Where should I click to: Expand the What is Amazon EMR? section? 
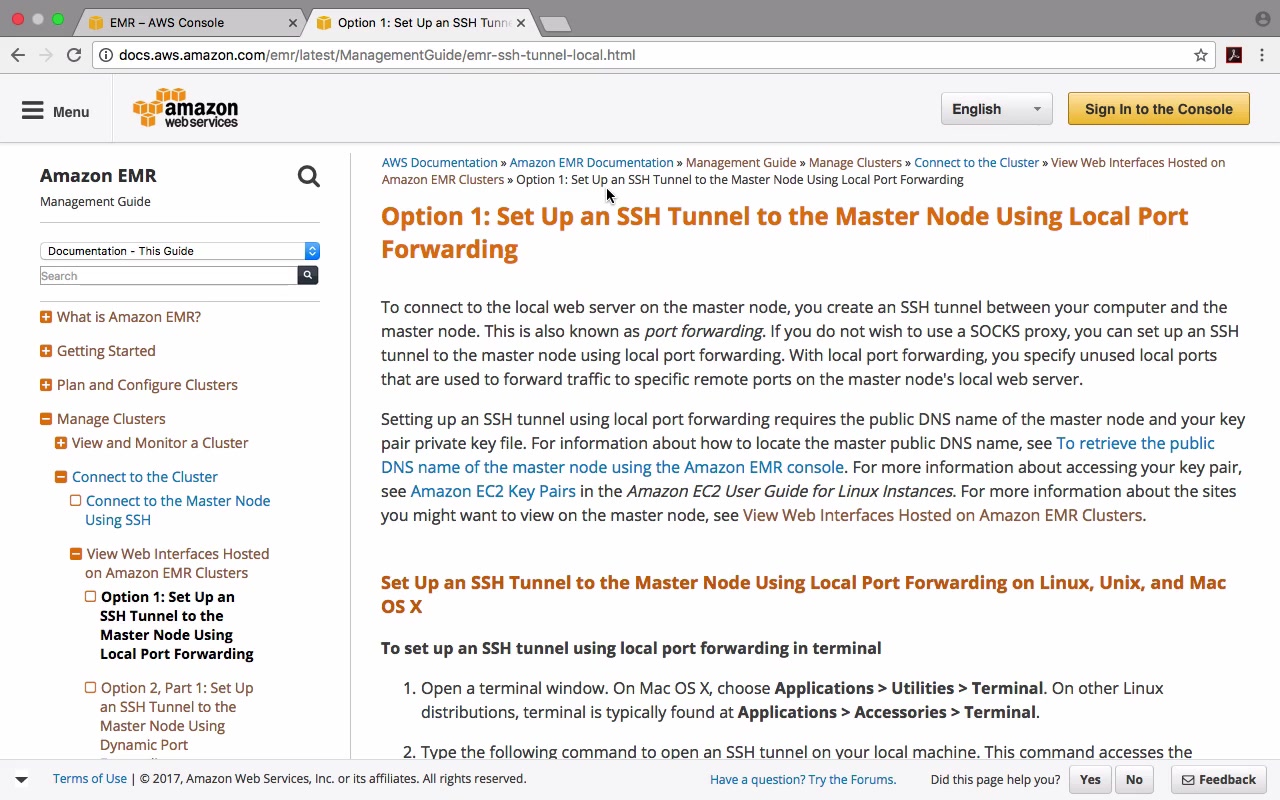click(46, 317)
